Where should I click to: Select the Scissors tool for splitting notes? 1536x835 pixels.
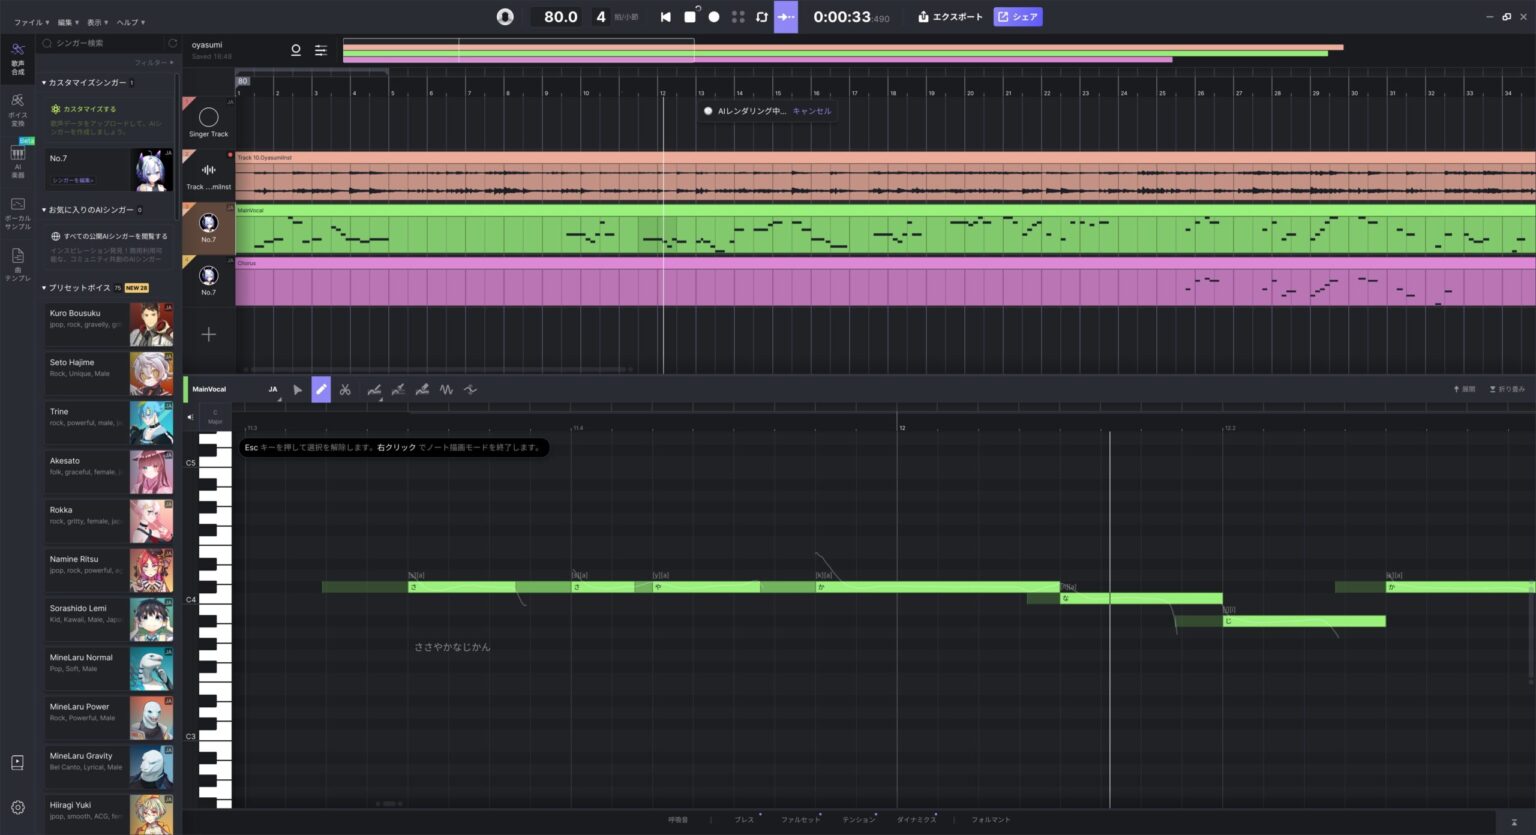click(x=345, y=389)
